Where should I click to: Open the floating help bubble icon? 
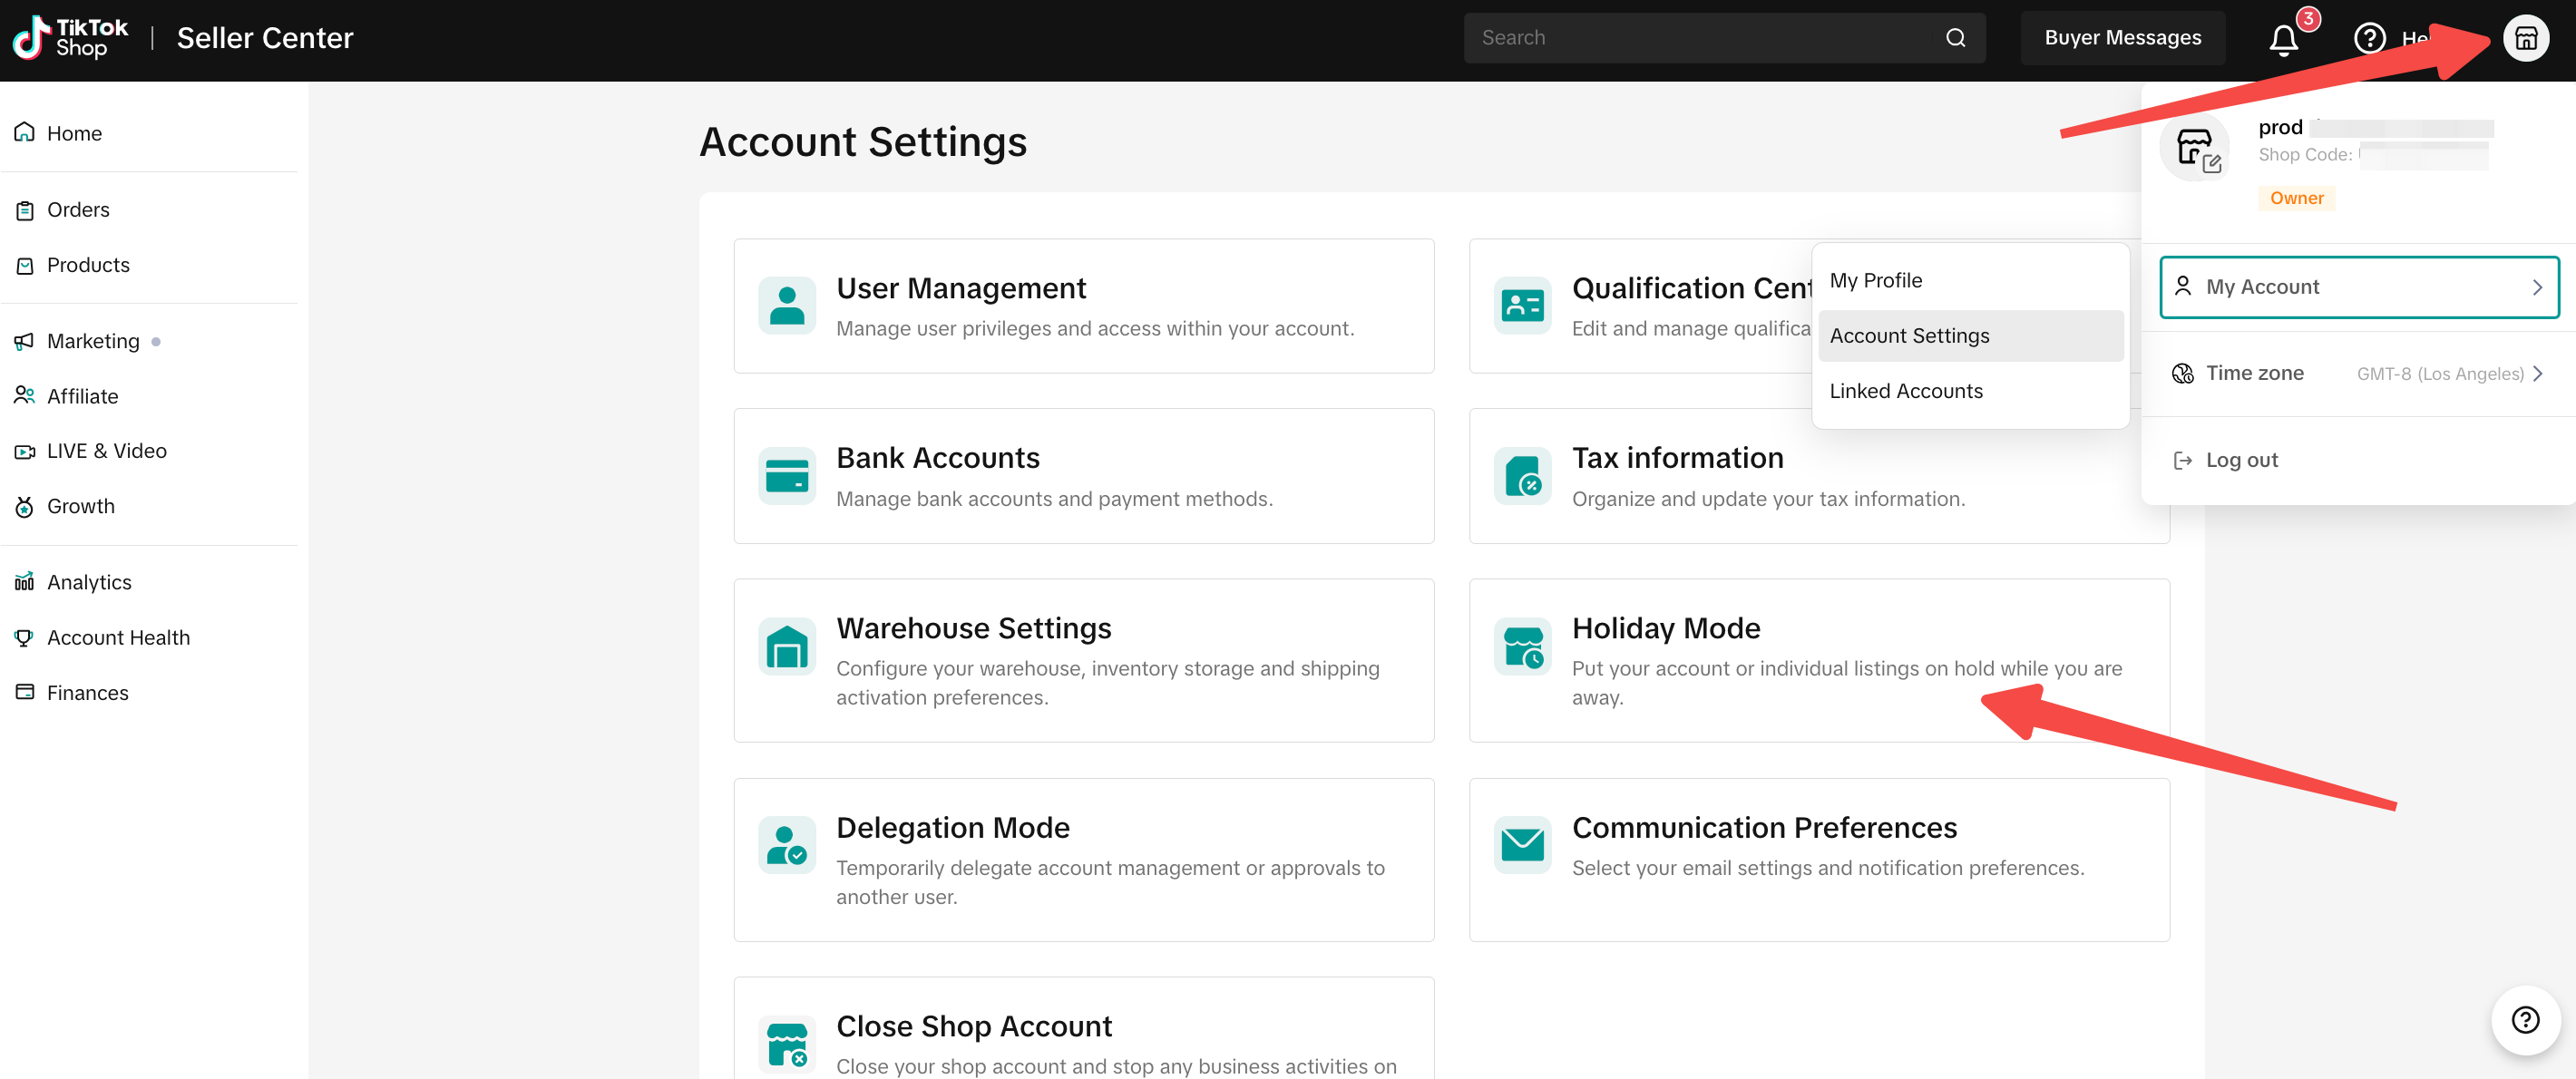click(x=2524, y=1019)
